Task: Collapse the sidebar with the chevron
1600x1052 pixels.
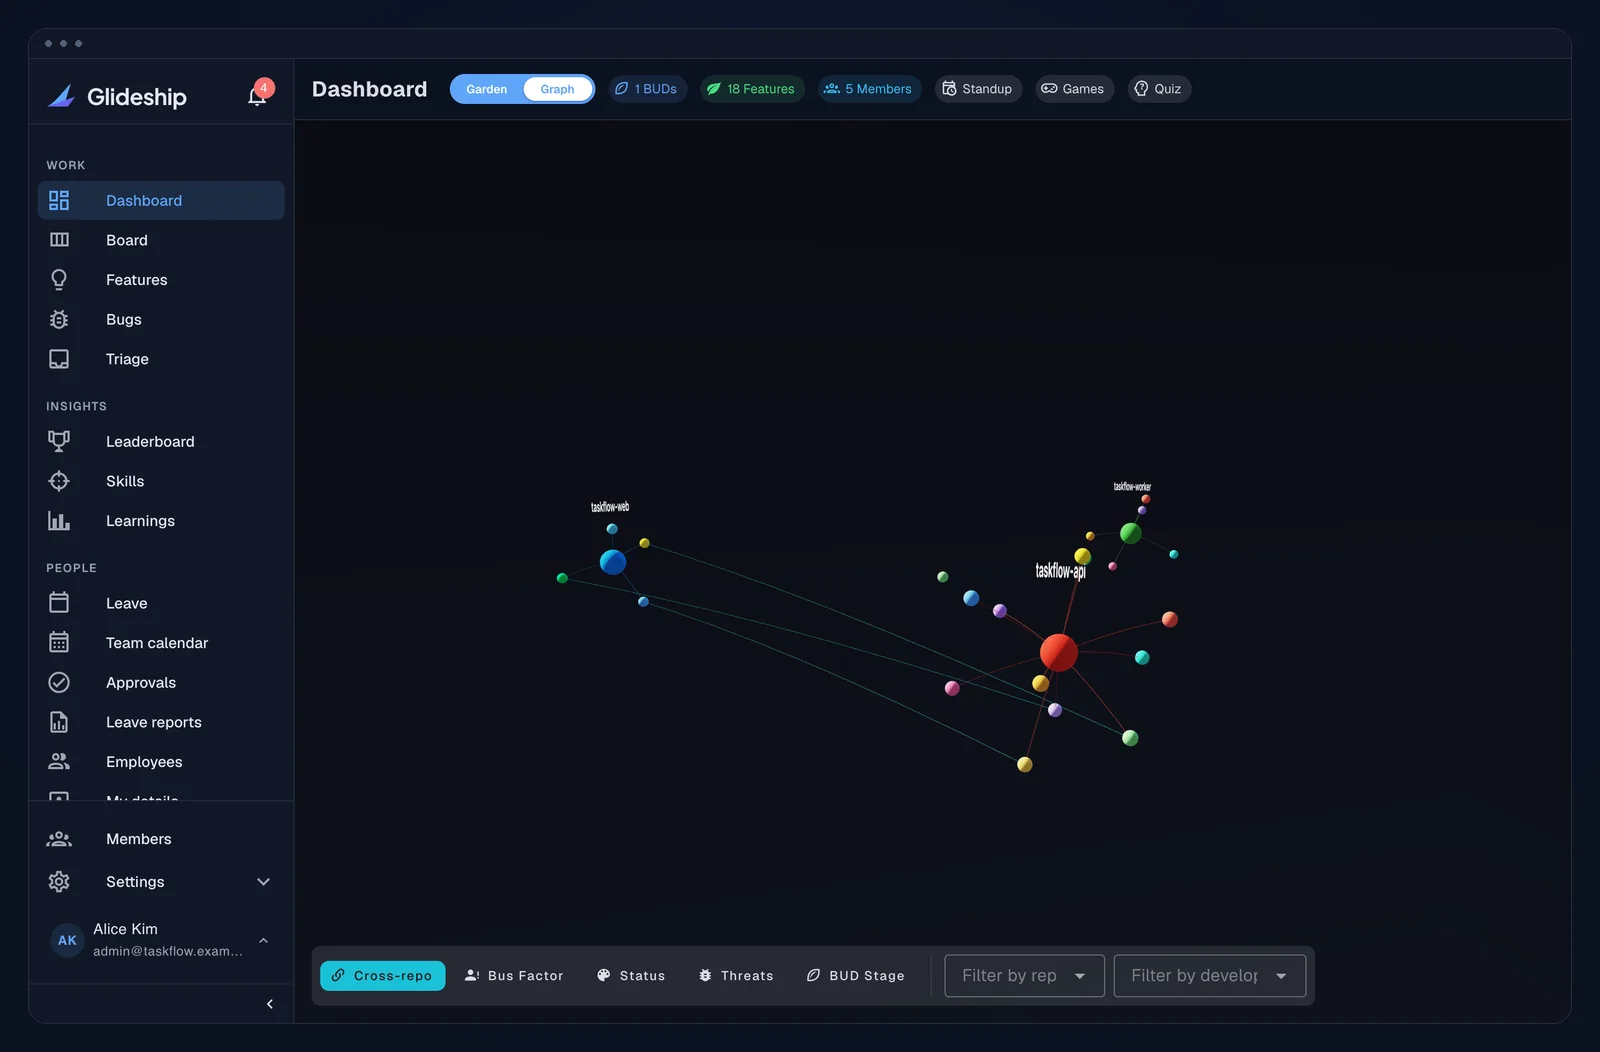Action: [270, 1004]
